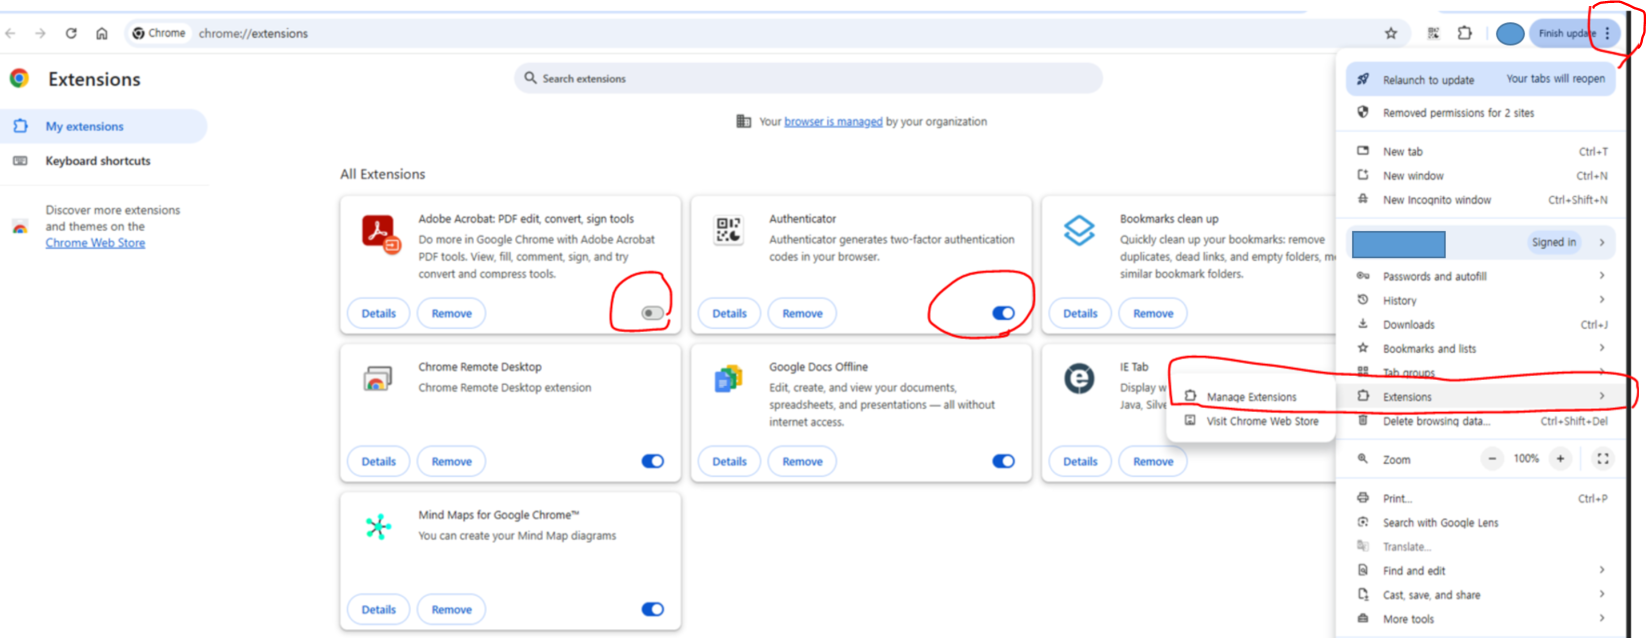Select Delete browsing data
1646x638 pixels.
click(1481, 421)
